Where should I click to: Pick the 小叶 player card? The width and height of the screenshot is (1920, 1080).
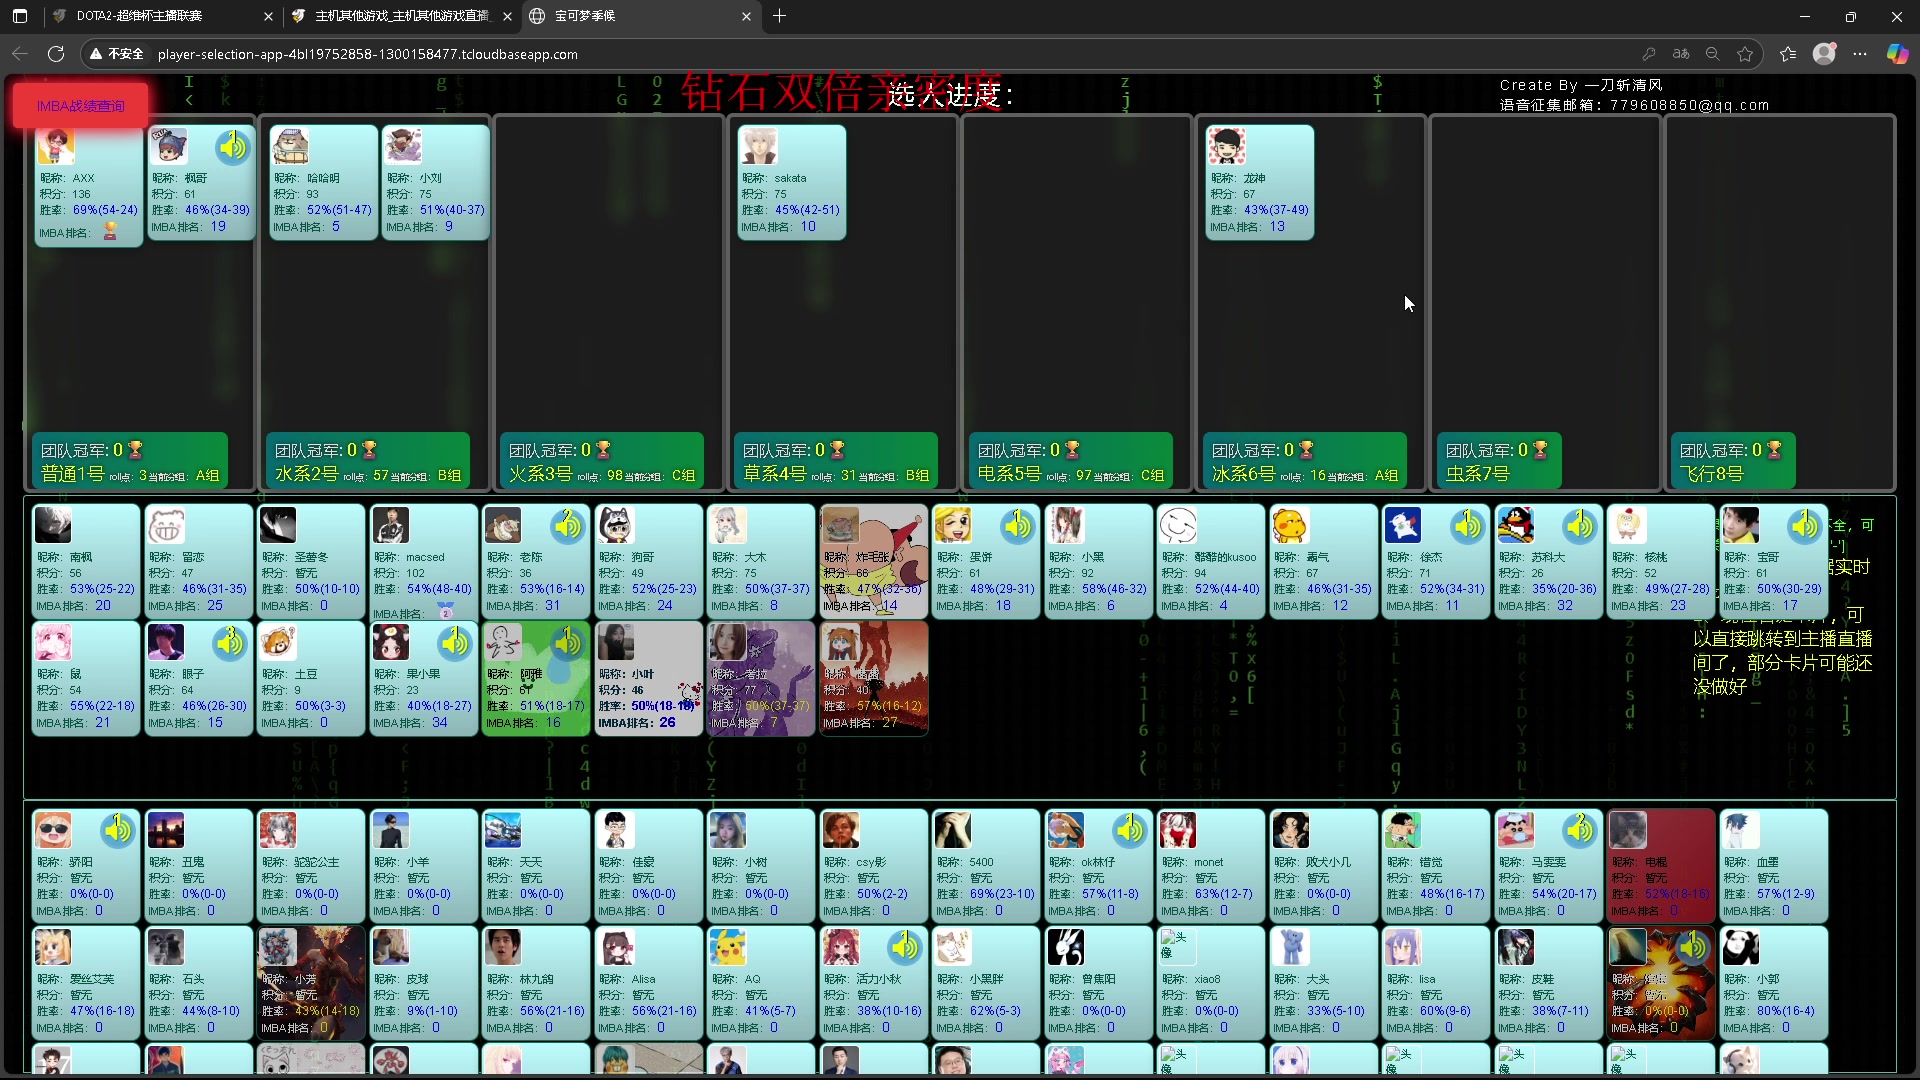coord(649,679)
